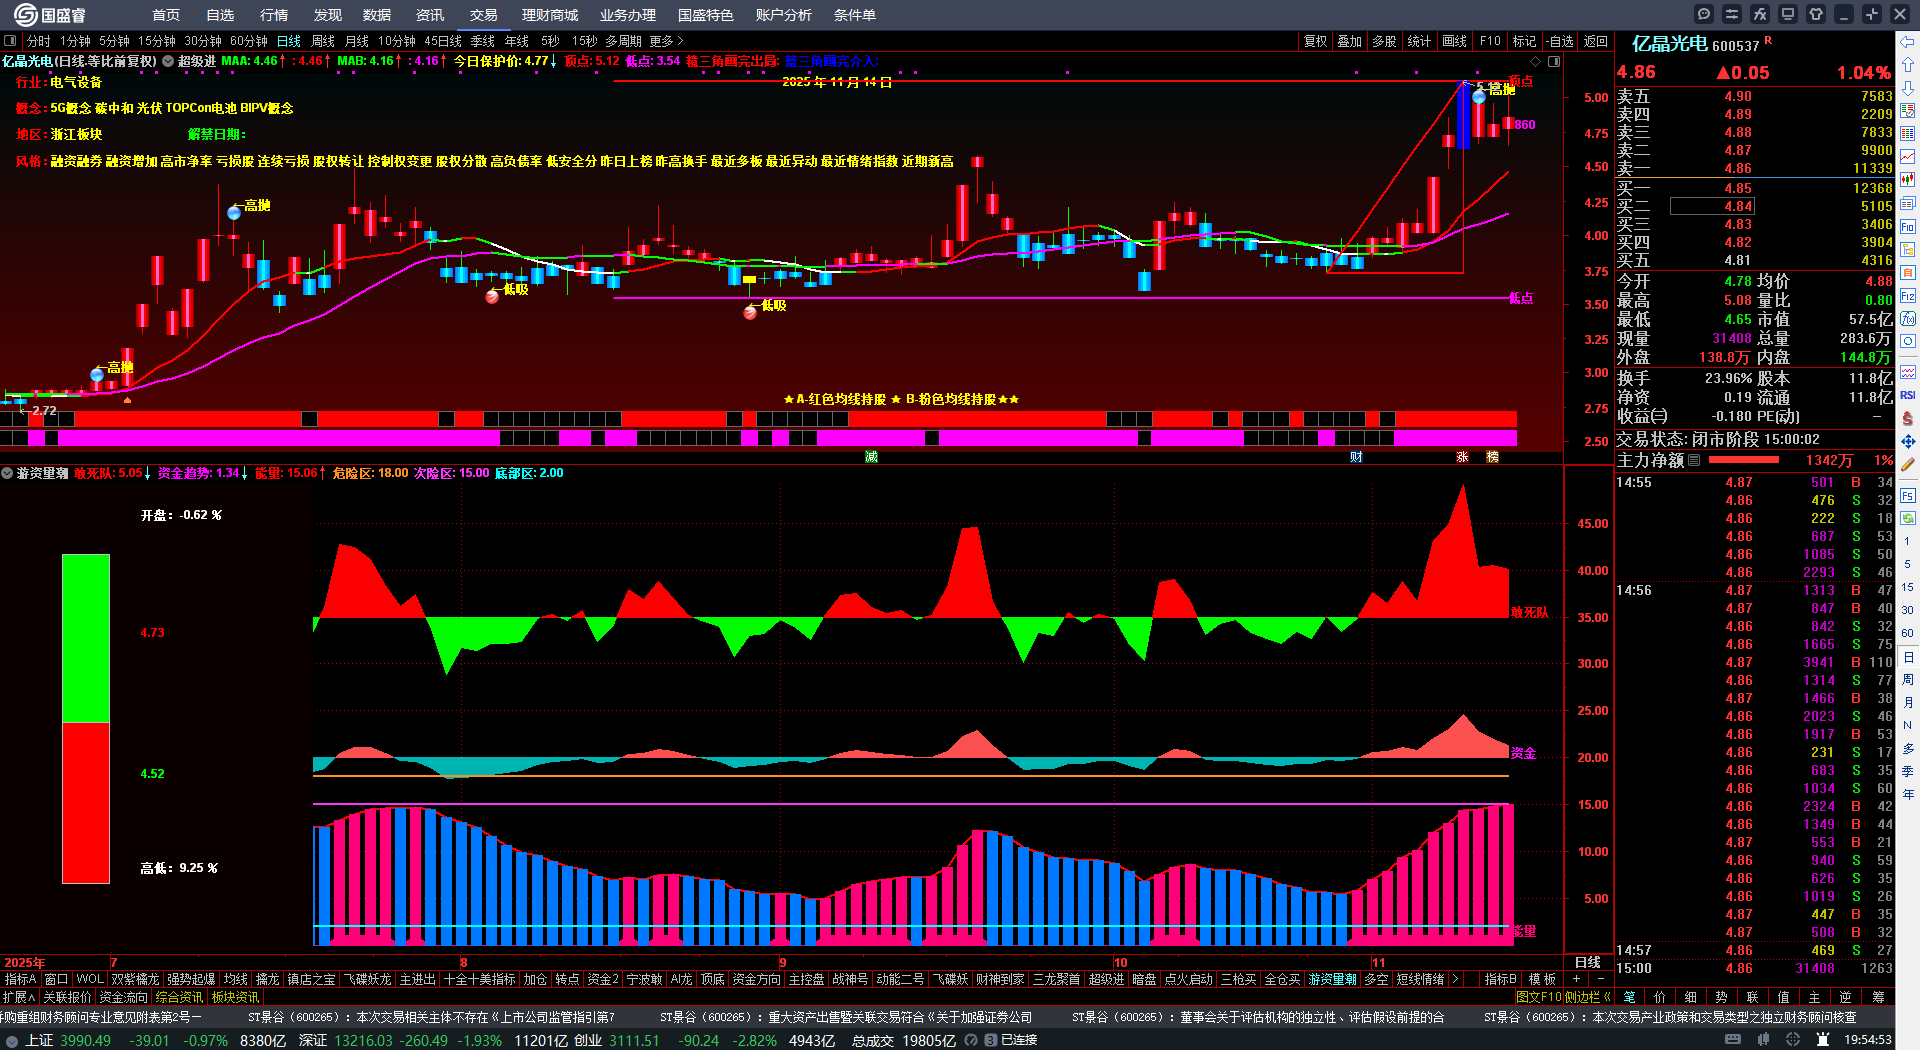The width and height of the screenshot is (1920, 1050).
Task: Open the 交易 menu
Action: click(x=484, y=15)
